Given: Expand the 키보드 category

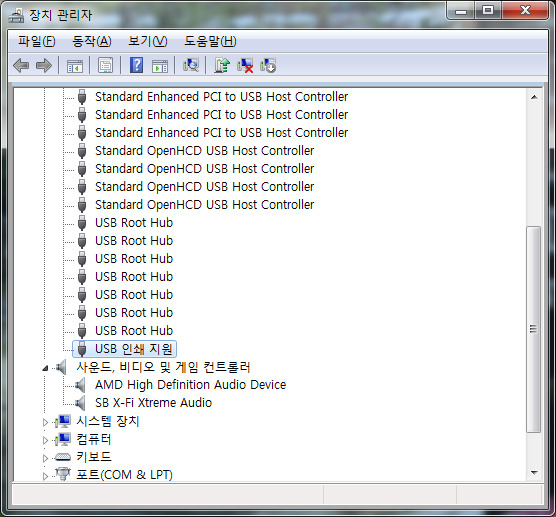Looking at the screenshot, I should click(45, 458).
